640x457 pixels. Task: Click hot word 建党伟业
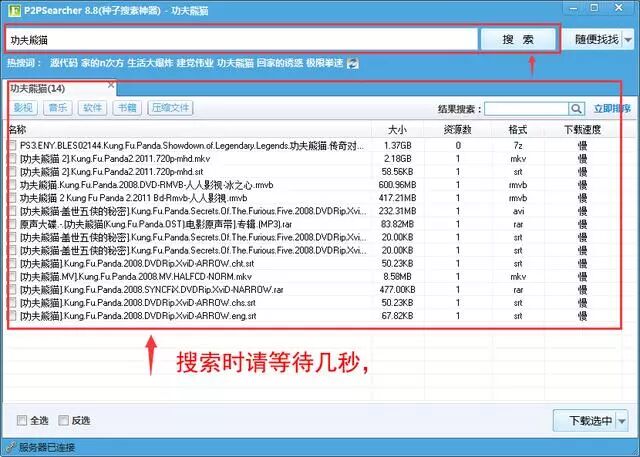[x=195, y=63]
